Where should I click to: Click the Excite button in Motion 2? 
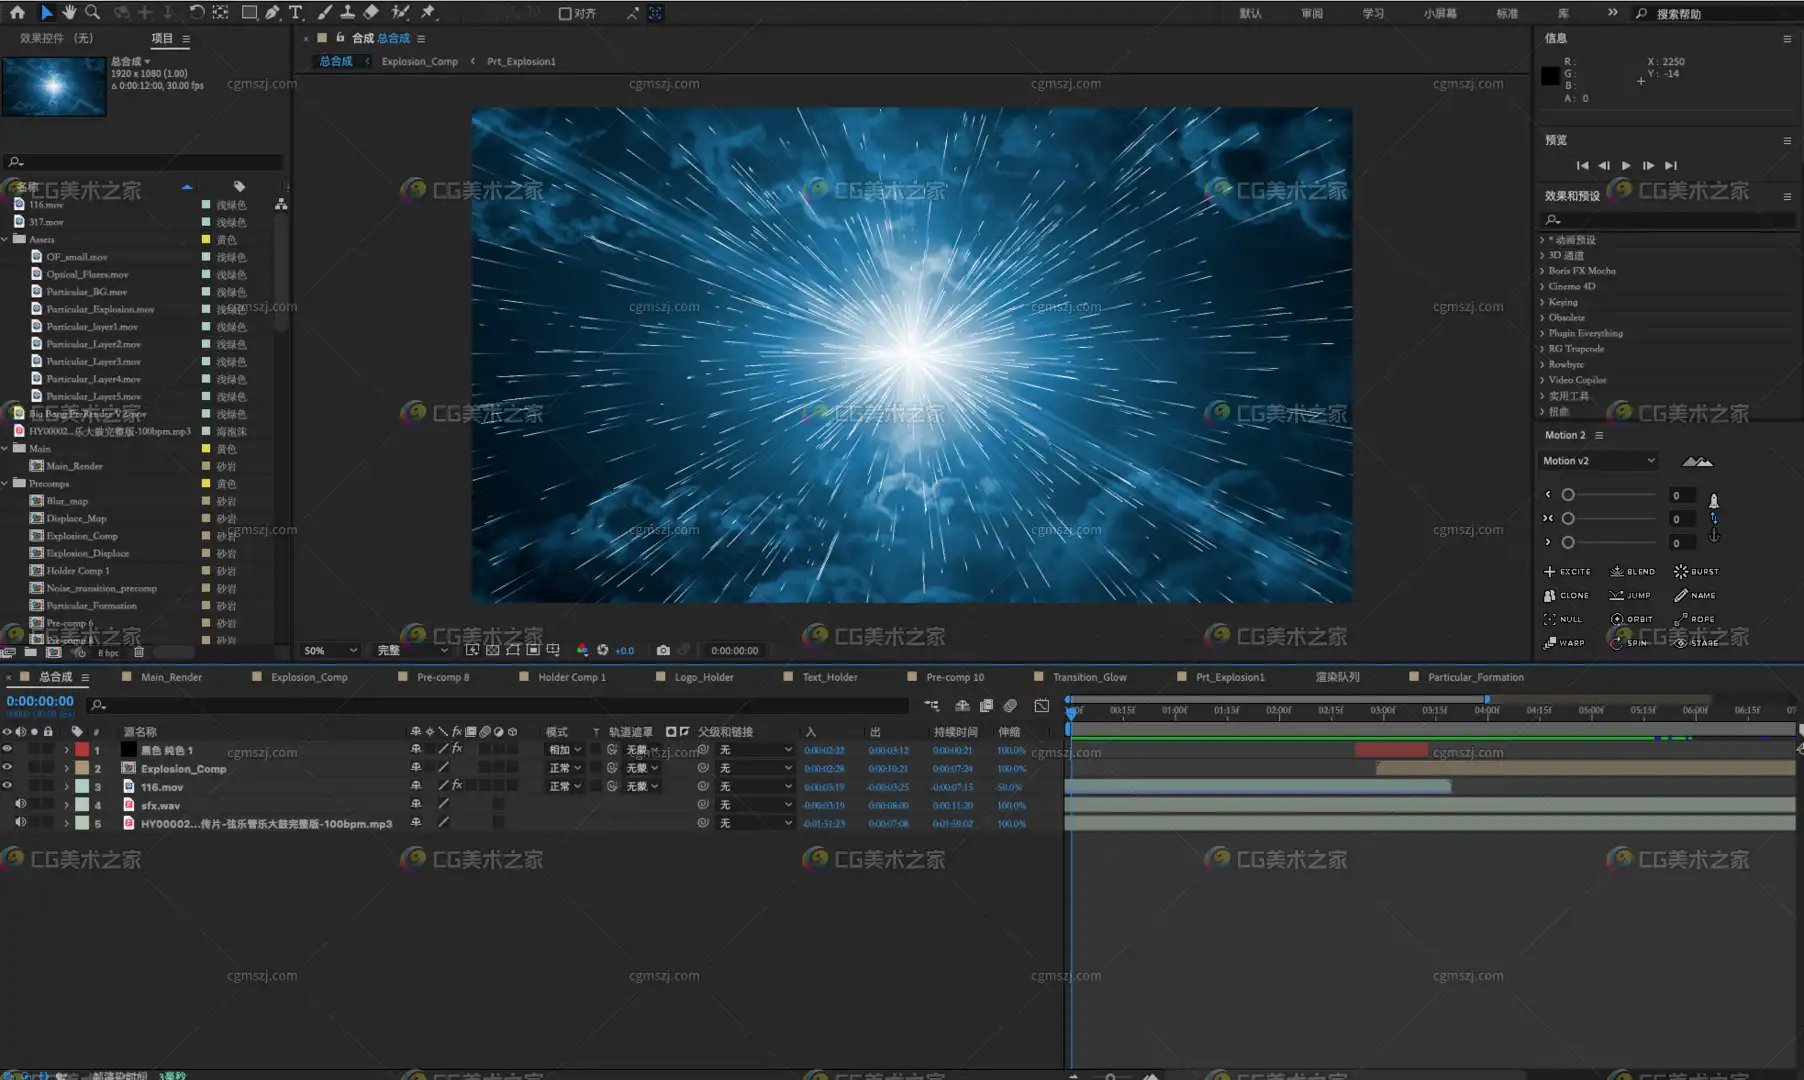click(x=1567, y=572)
